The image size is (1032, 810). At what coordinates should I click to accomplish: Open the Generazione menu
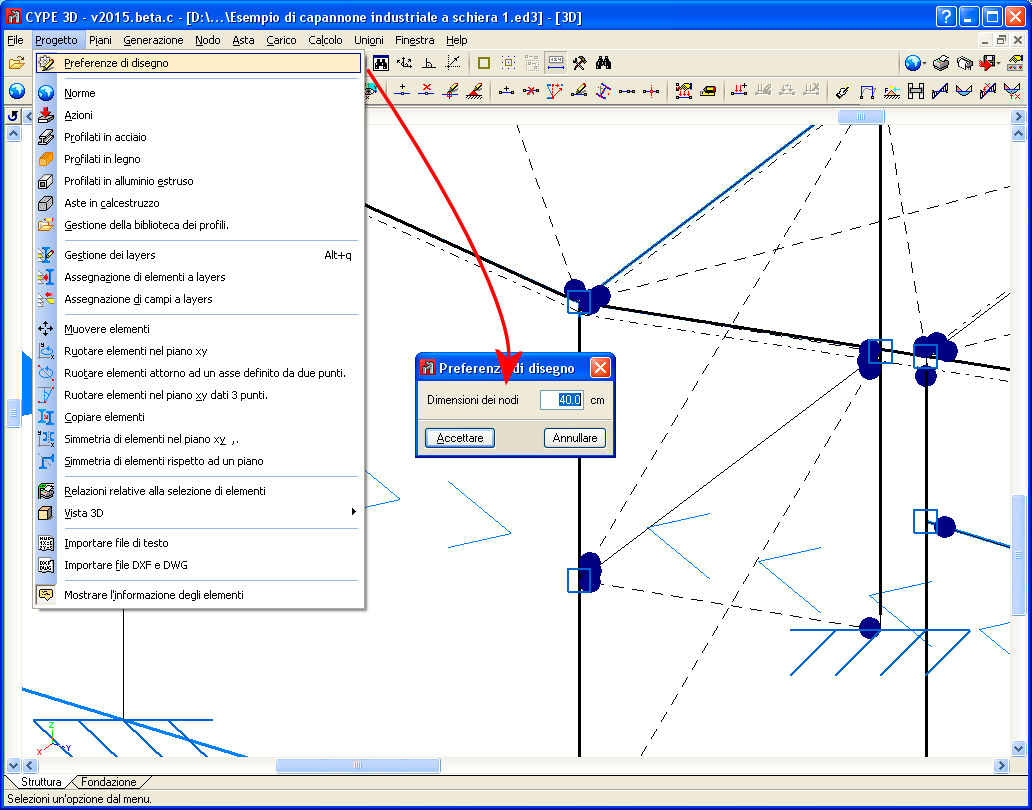[153, 40]
